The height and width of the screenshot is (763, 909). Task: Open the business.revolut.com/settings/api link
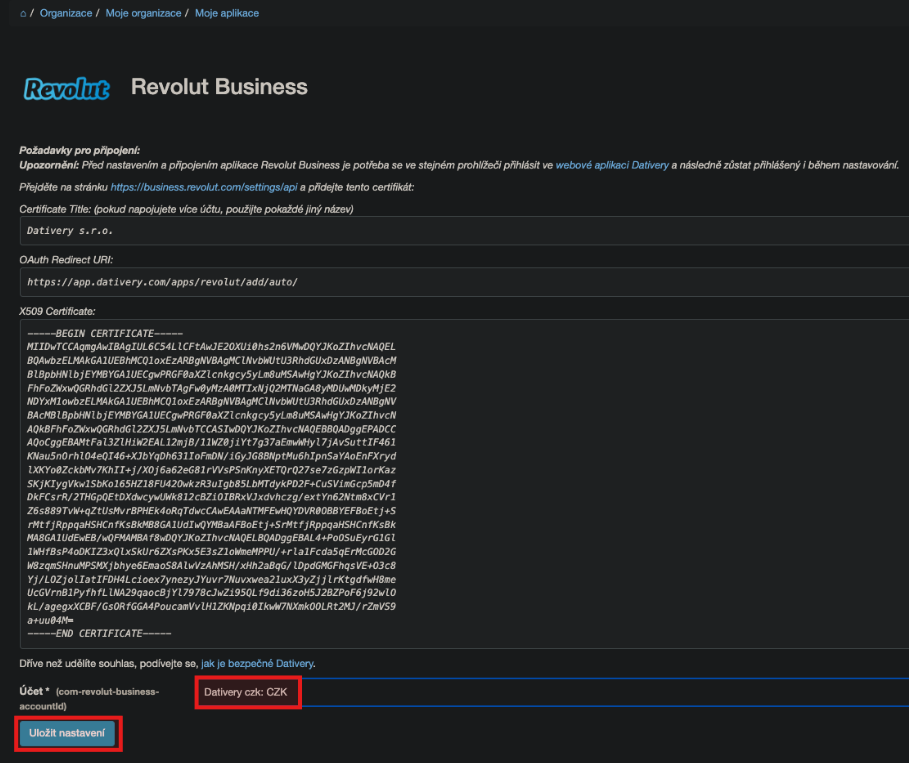coord(204,187)
